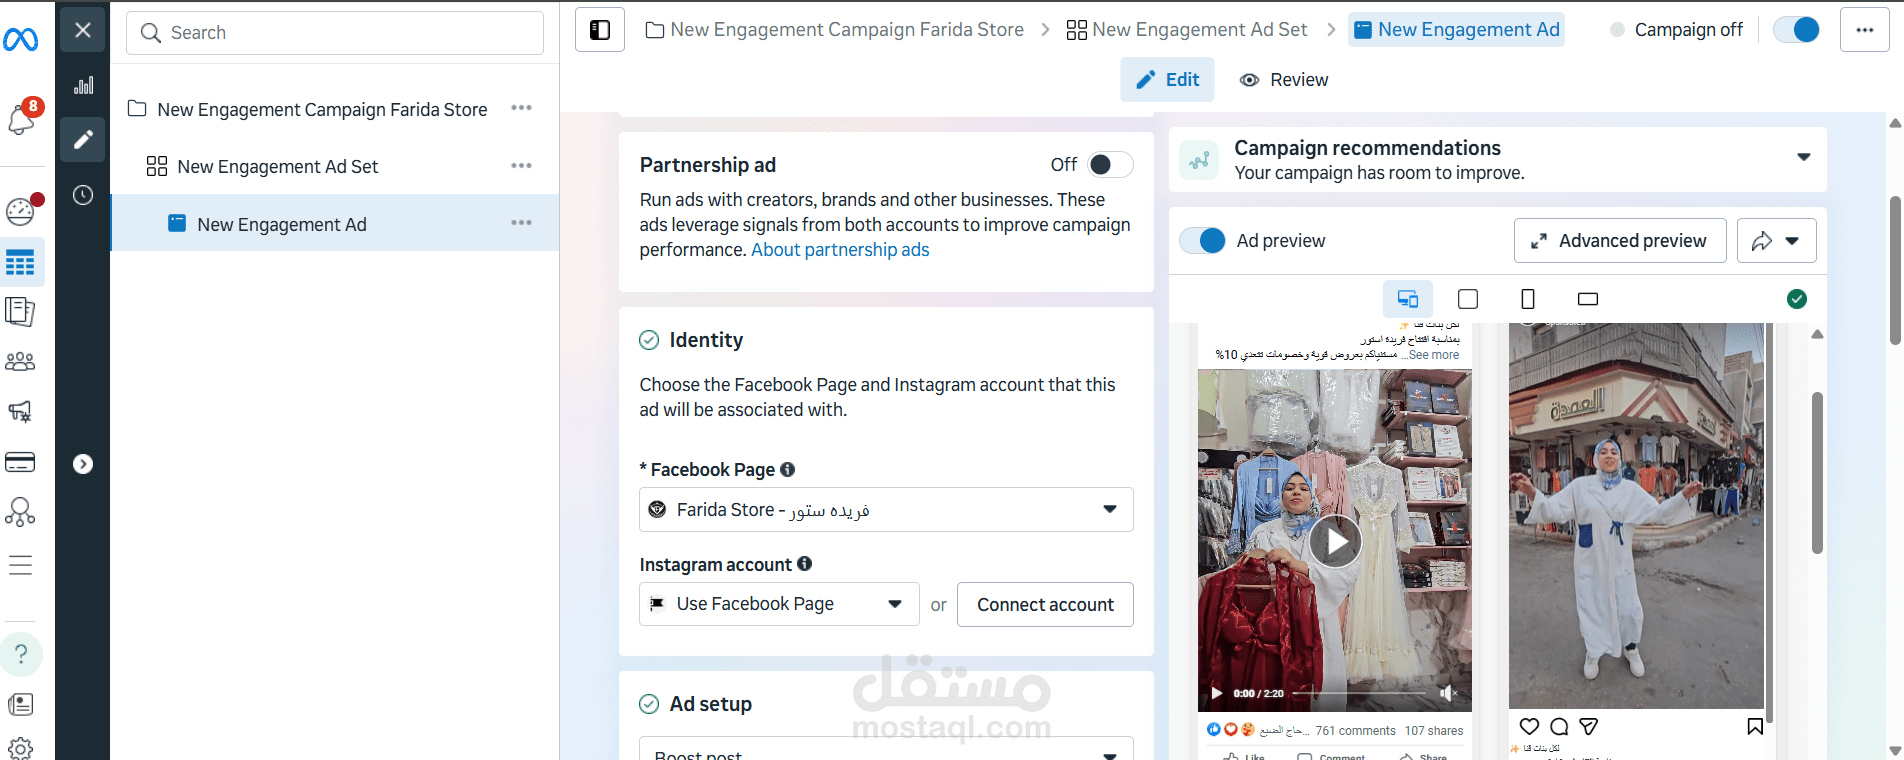This screenshot has width=1904, height=760.
Task: Open the help question mark icon
Action: click(21, 654)
